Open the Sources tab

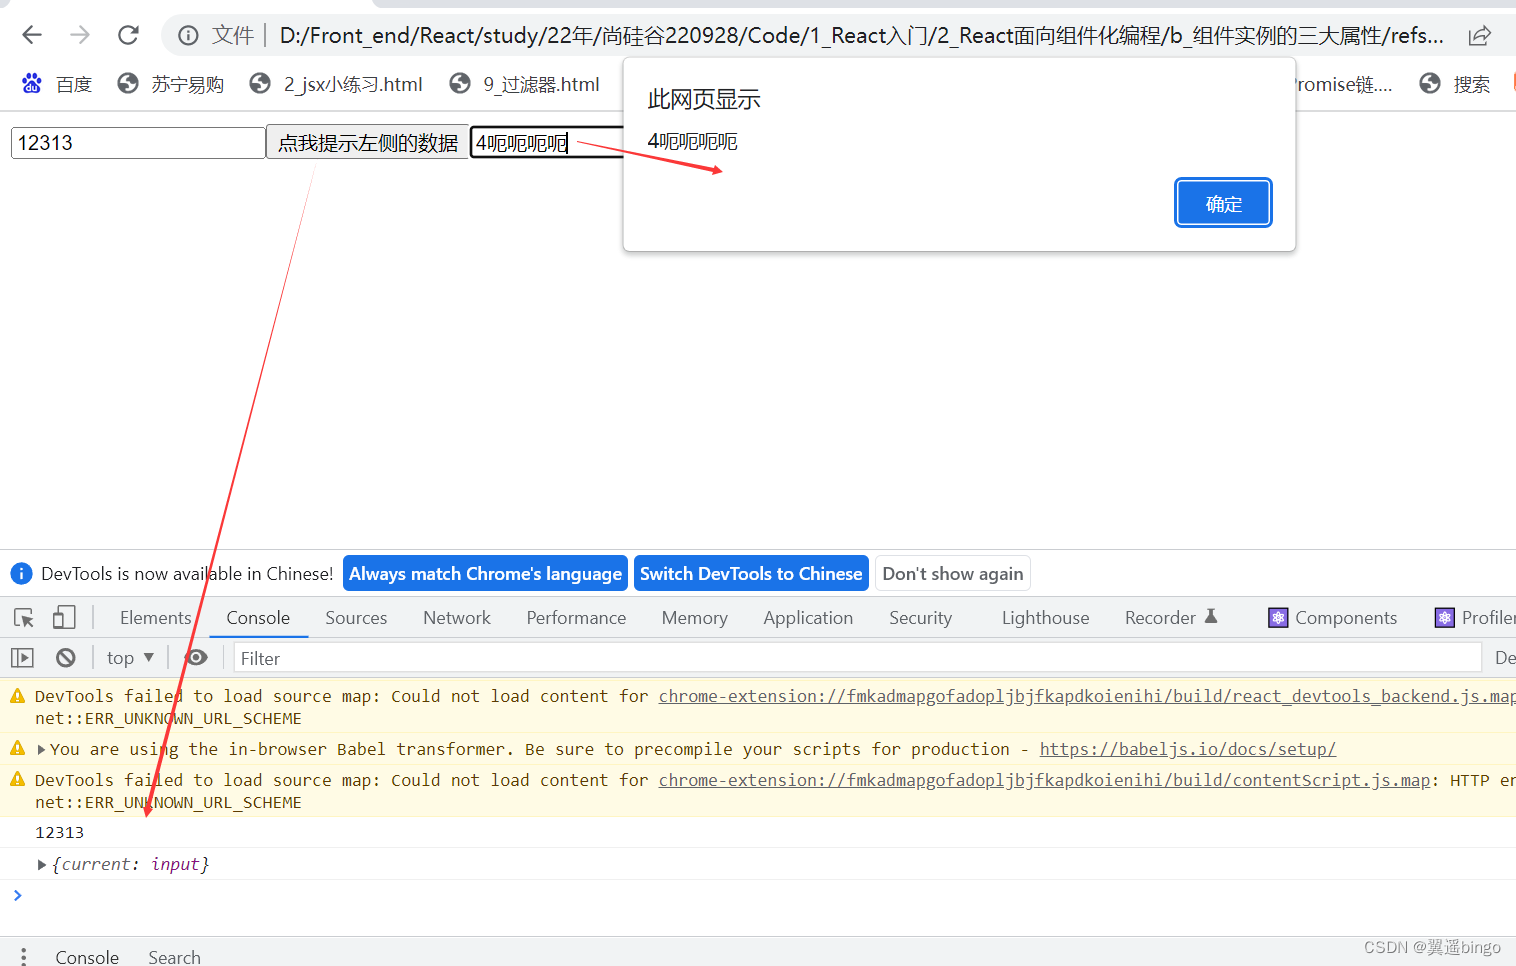pyautogui.click(x=356, y=618)
